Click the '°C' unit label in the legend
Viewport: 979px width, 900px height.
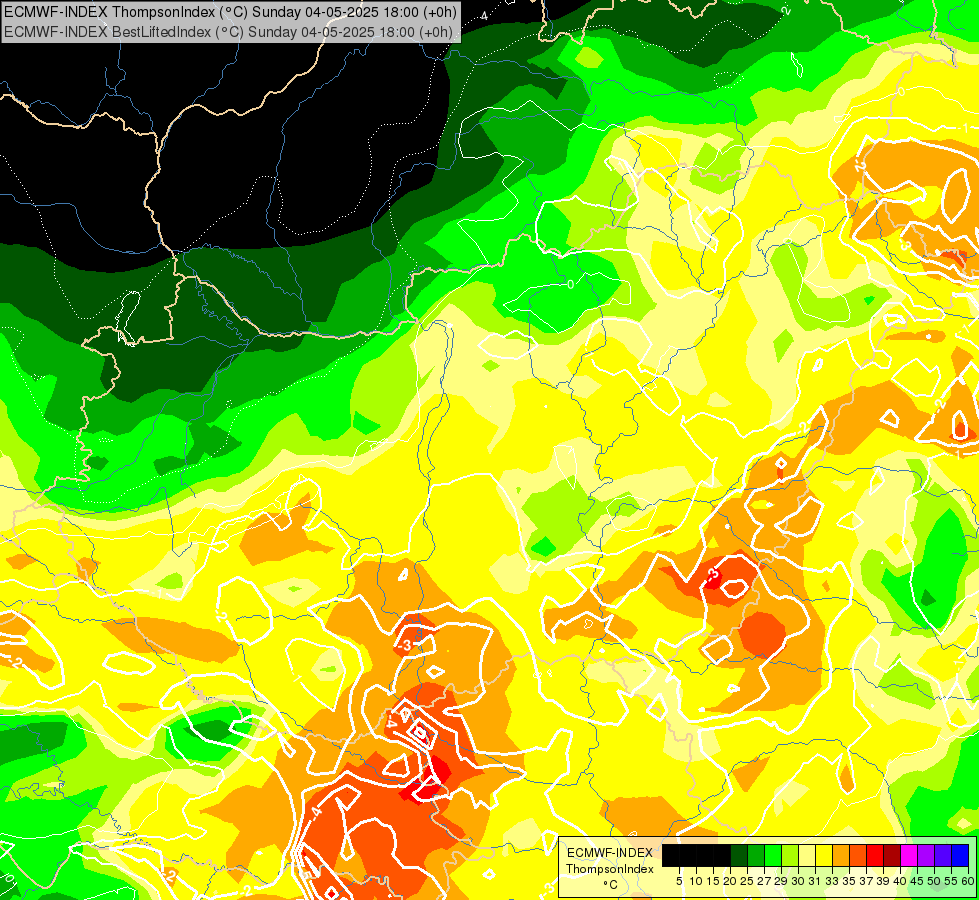(611, 885)
